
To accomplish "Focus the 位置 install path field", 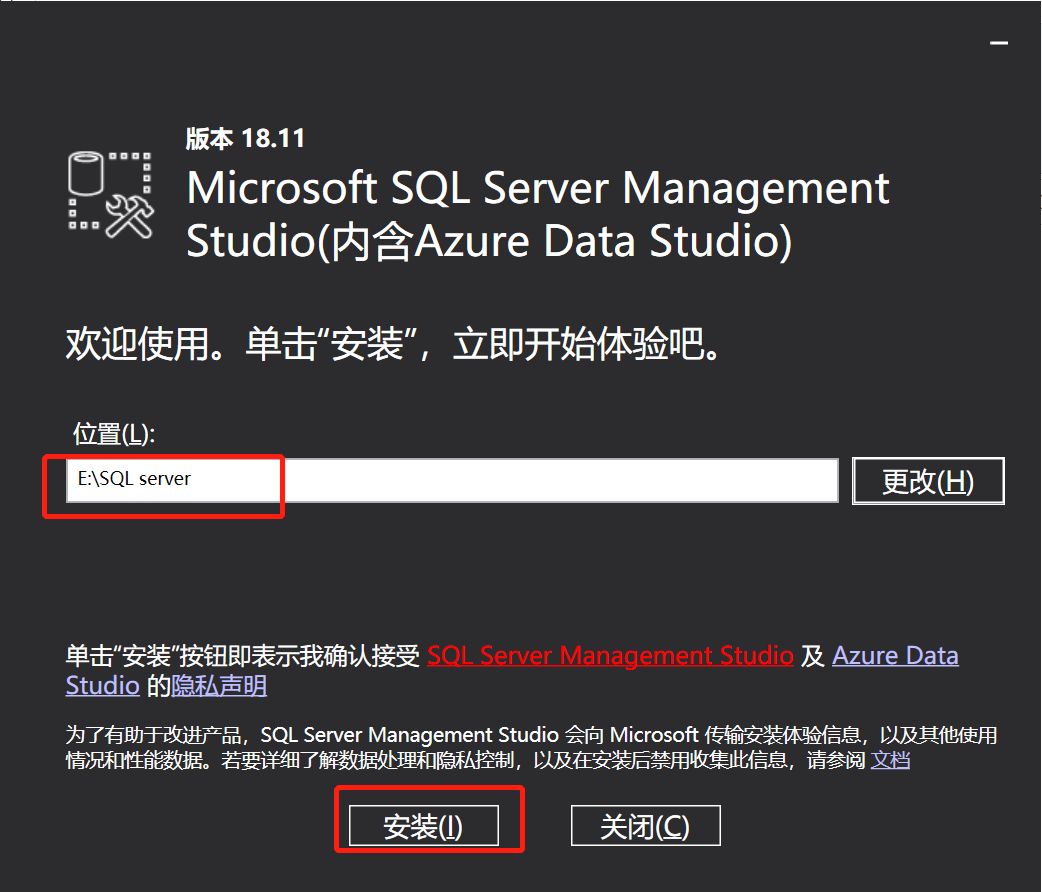I will click(x=452, y=480).
